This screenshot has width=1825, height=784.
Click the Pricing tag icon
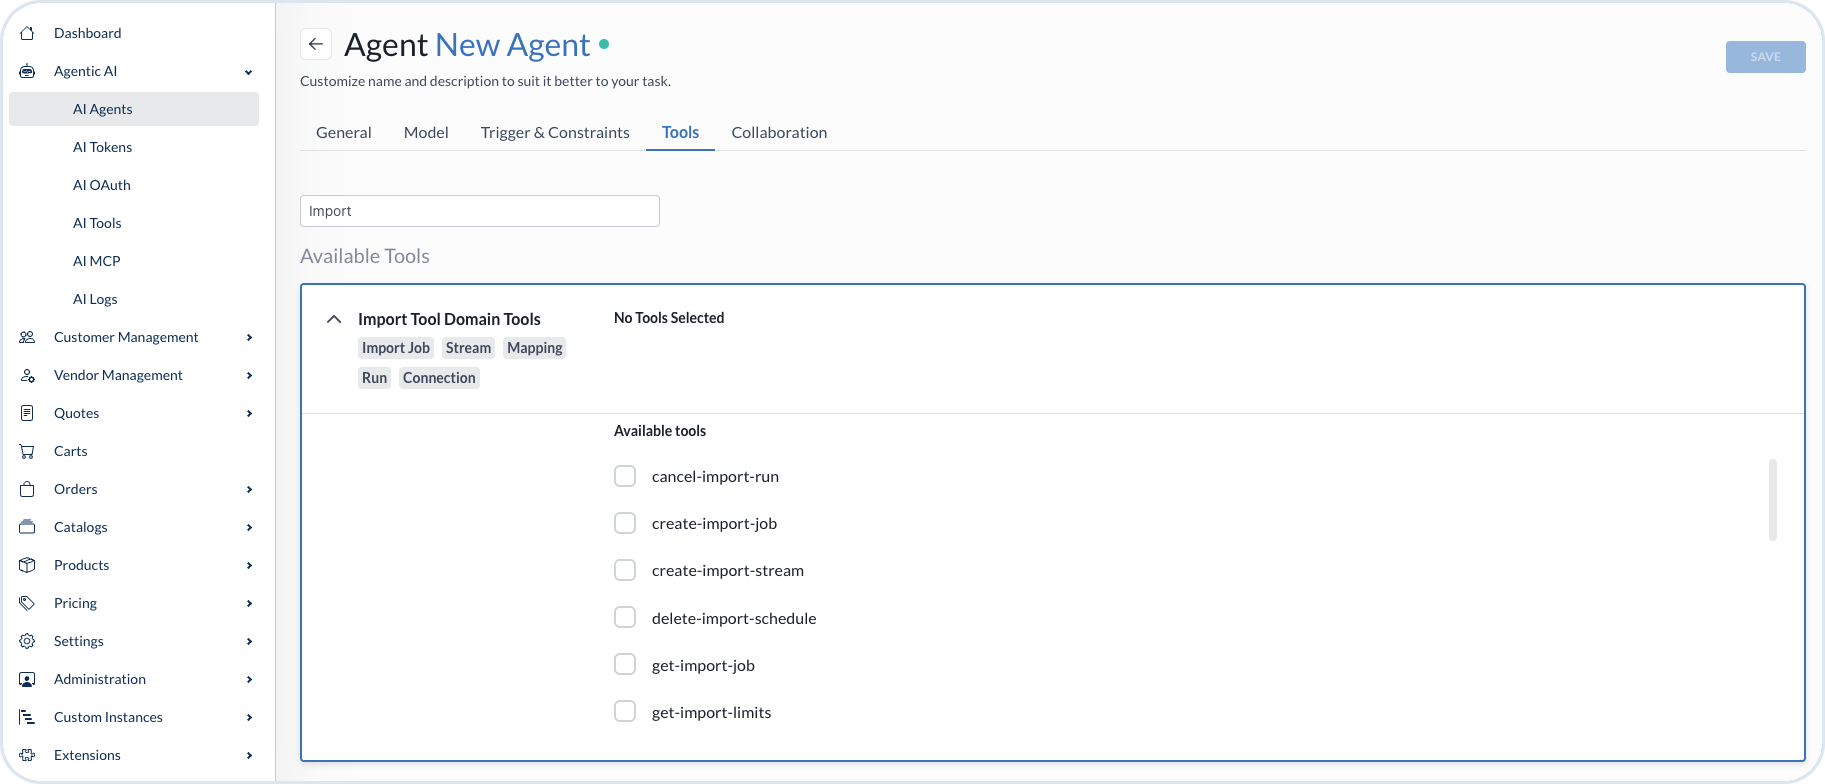pos(27,603)
